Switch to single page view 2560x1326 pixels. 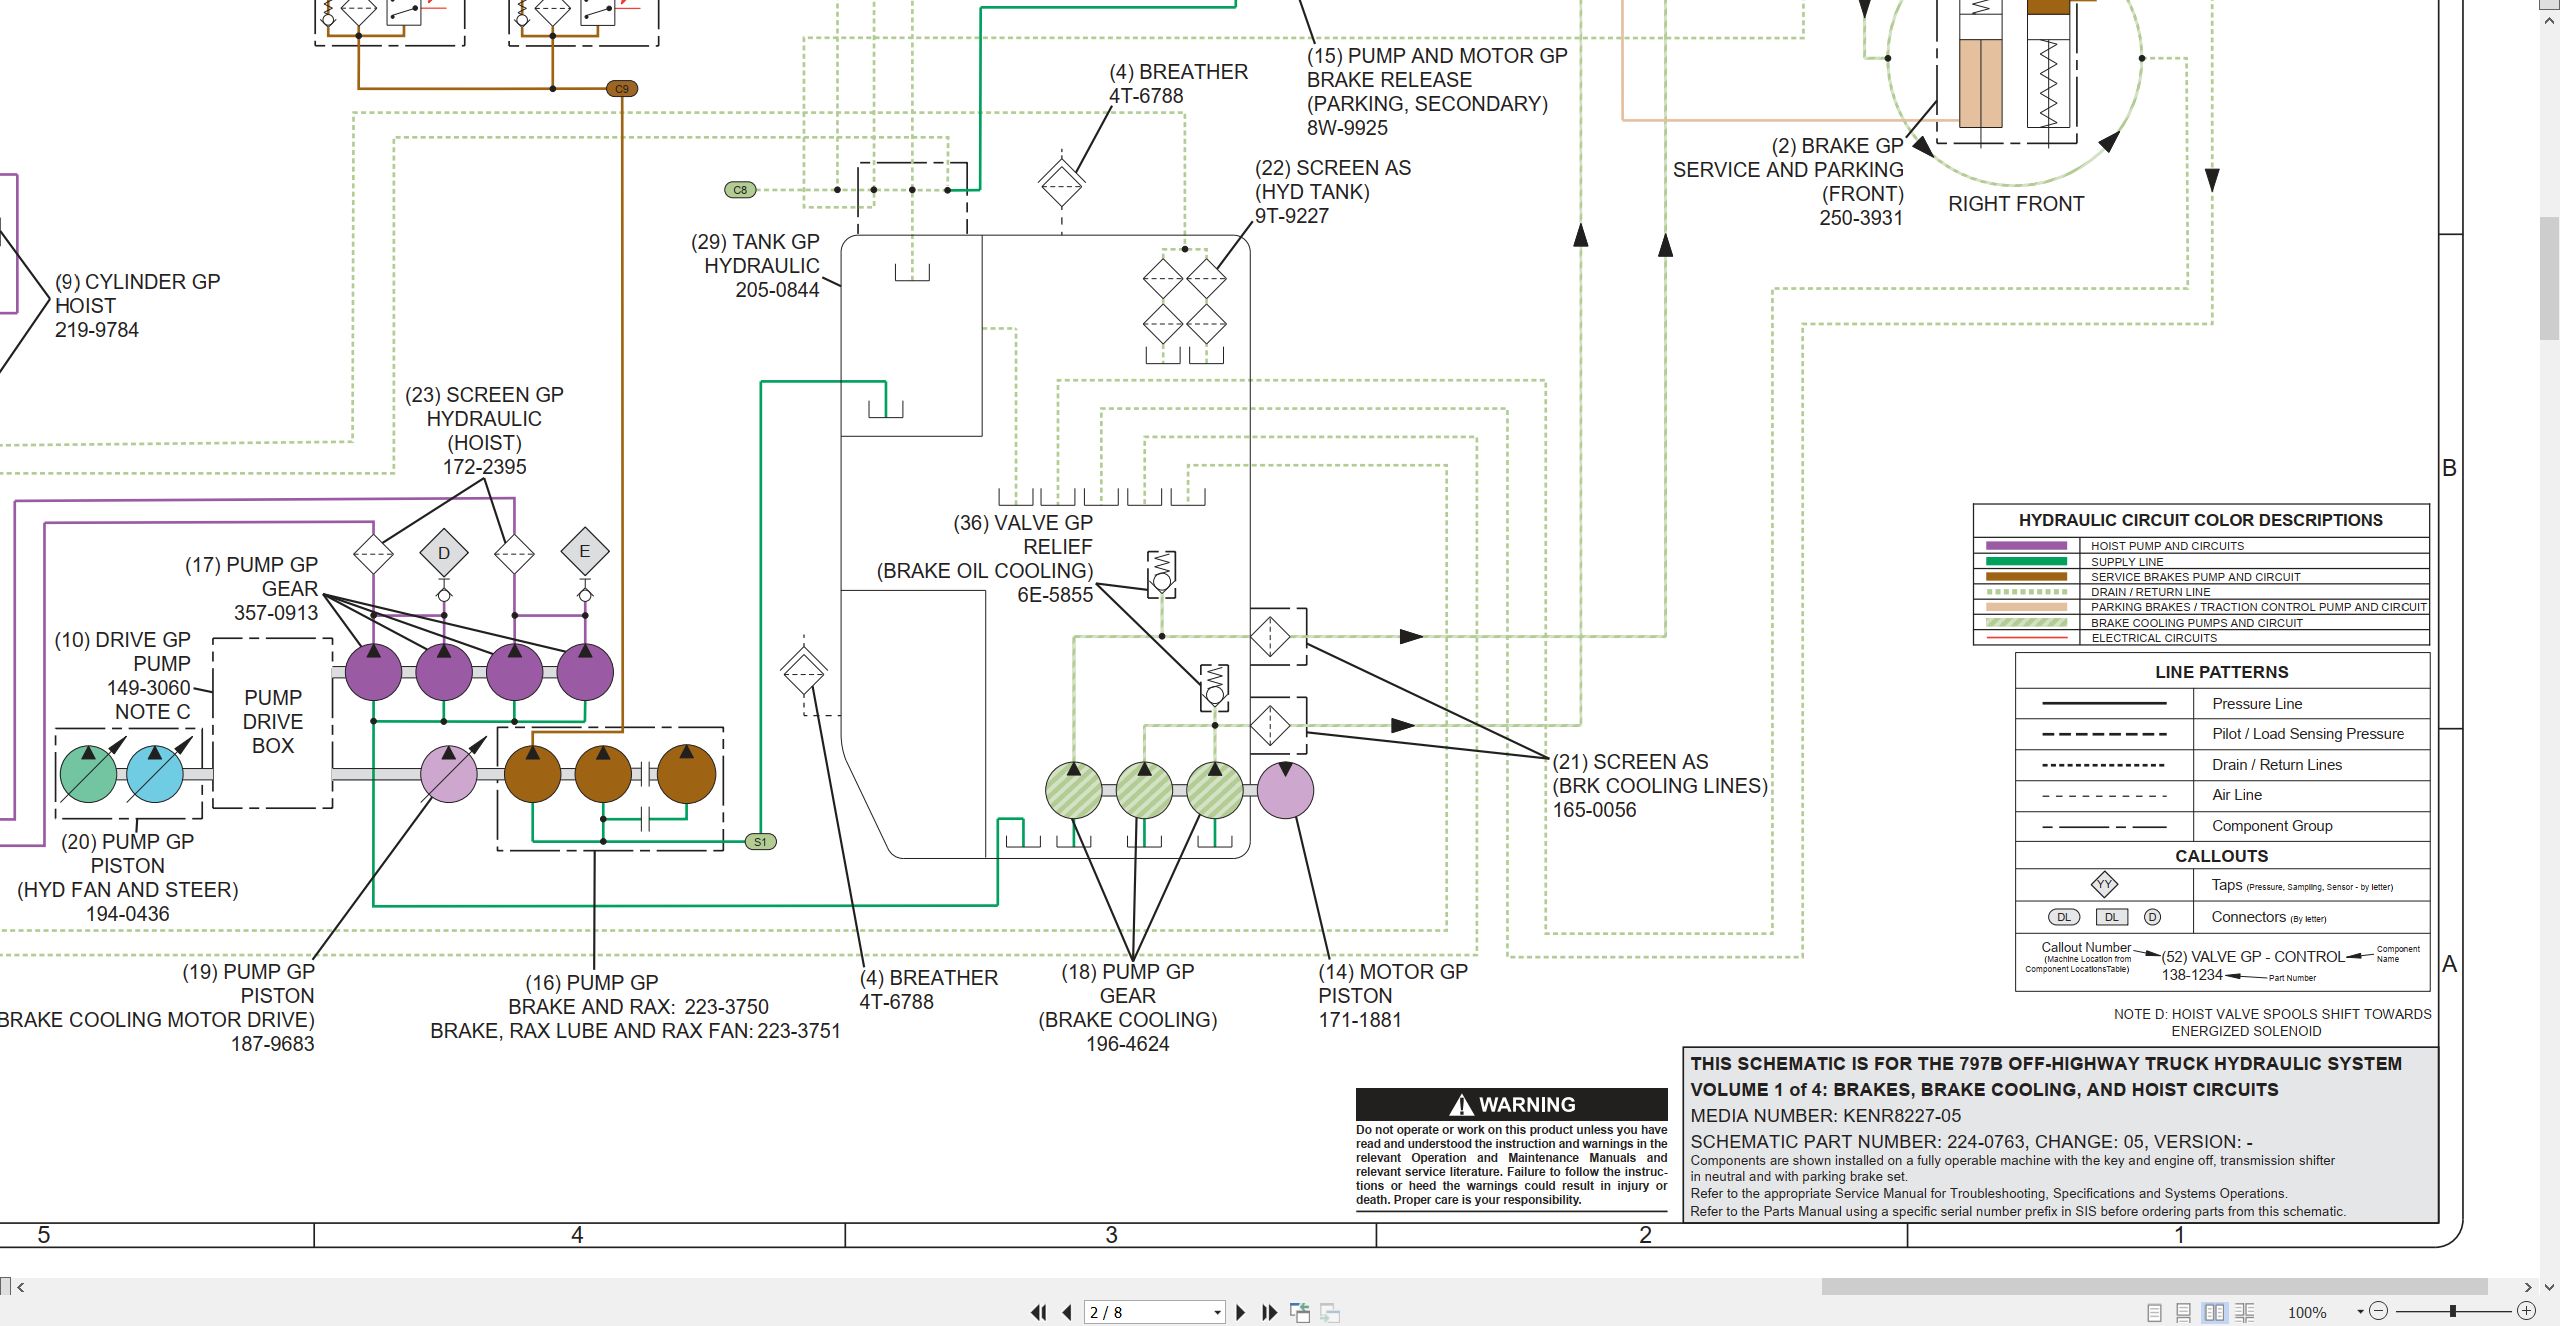tap(2154, 1312)
